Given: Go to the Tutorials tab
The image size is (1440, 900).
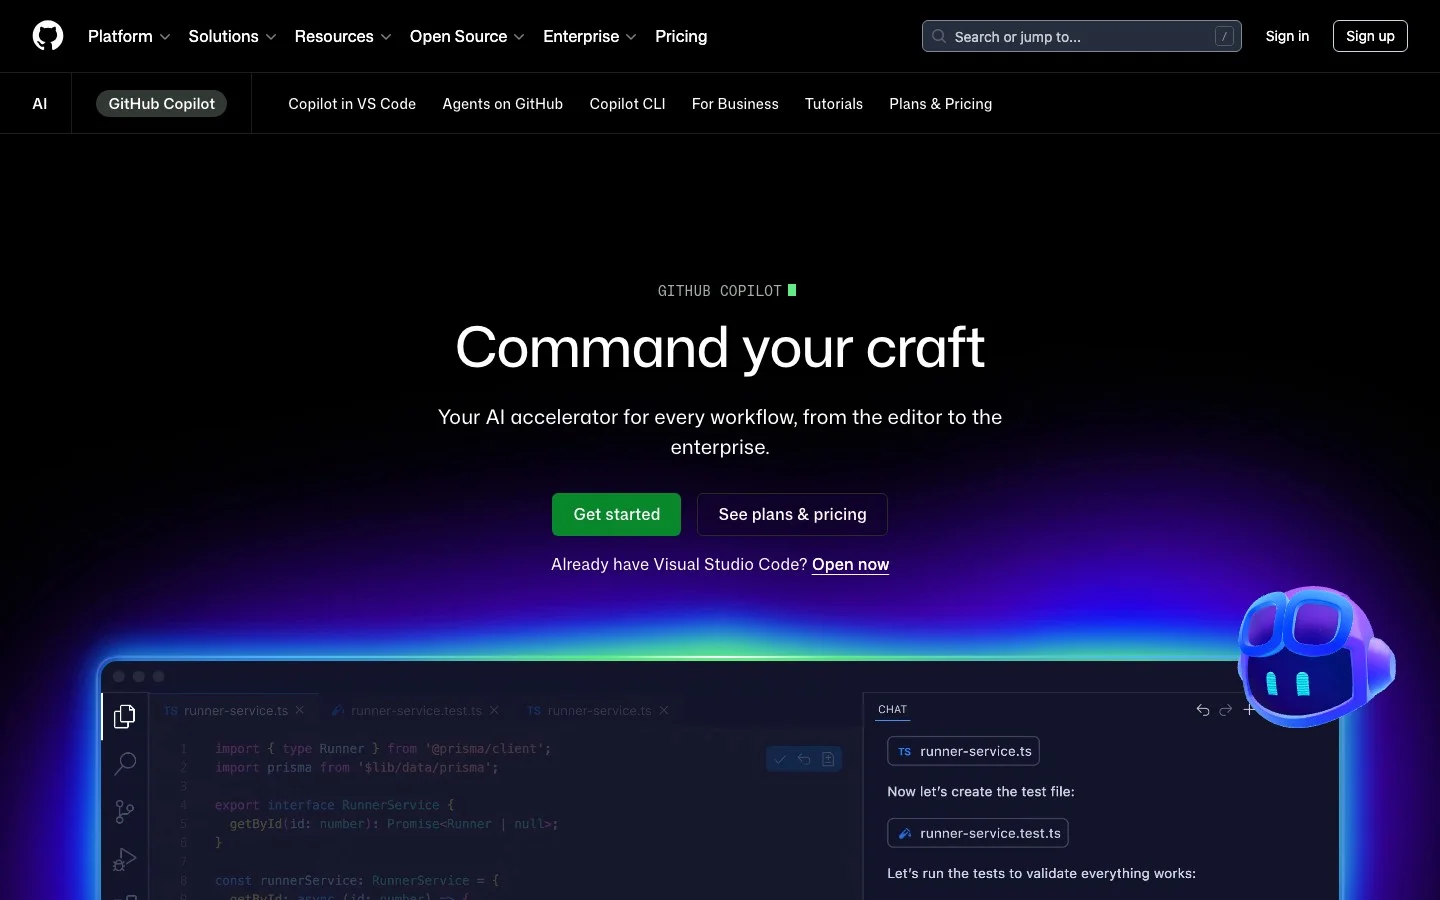Looking at the screenshot, I should pos(834,103).
